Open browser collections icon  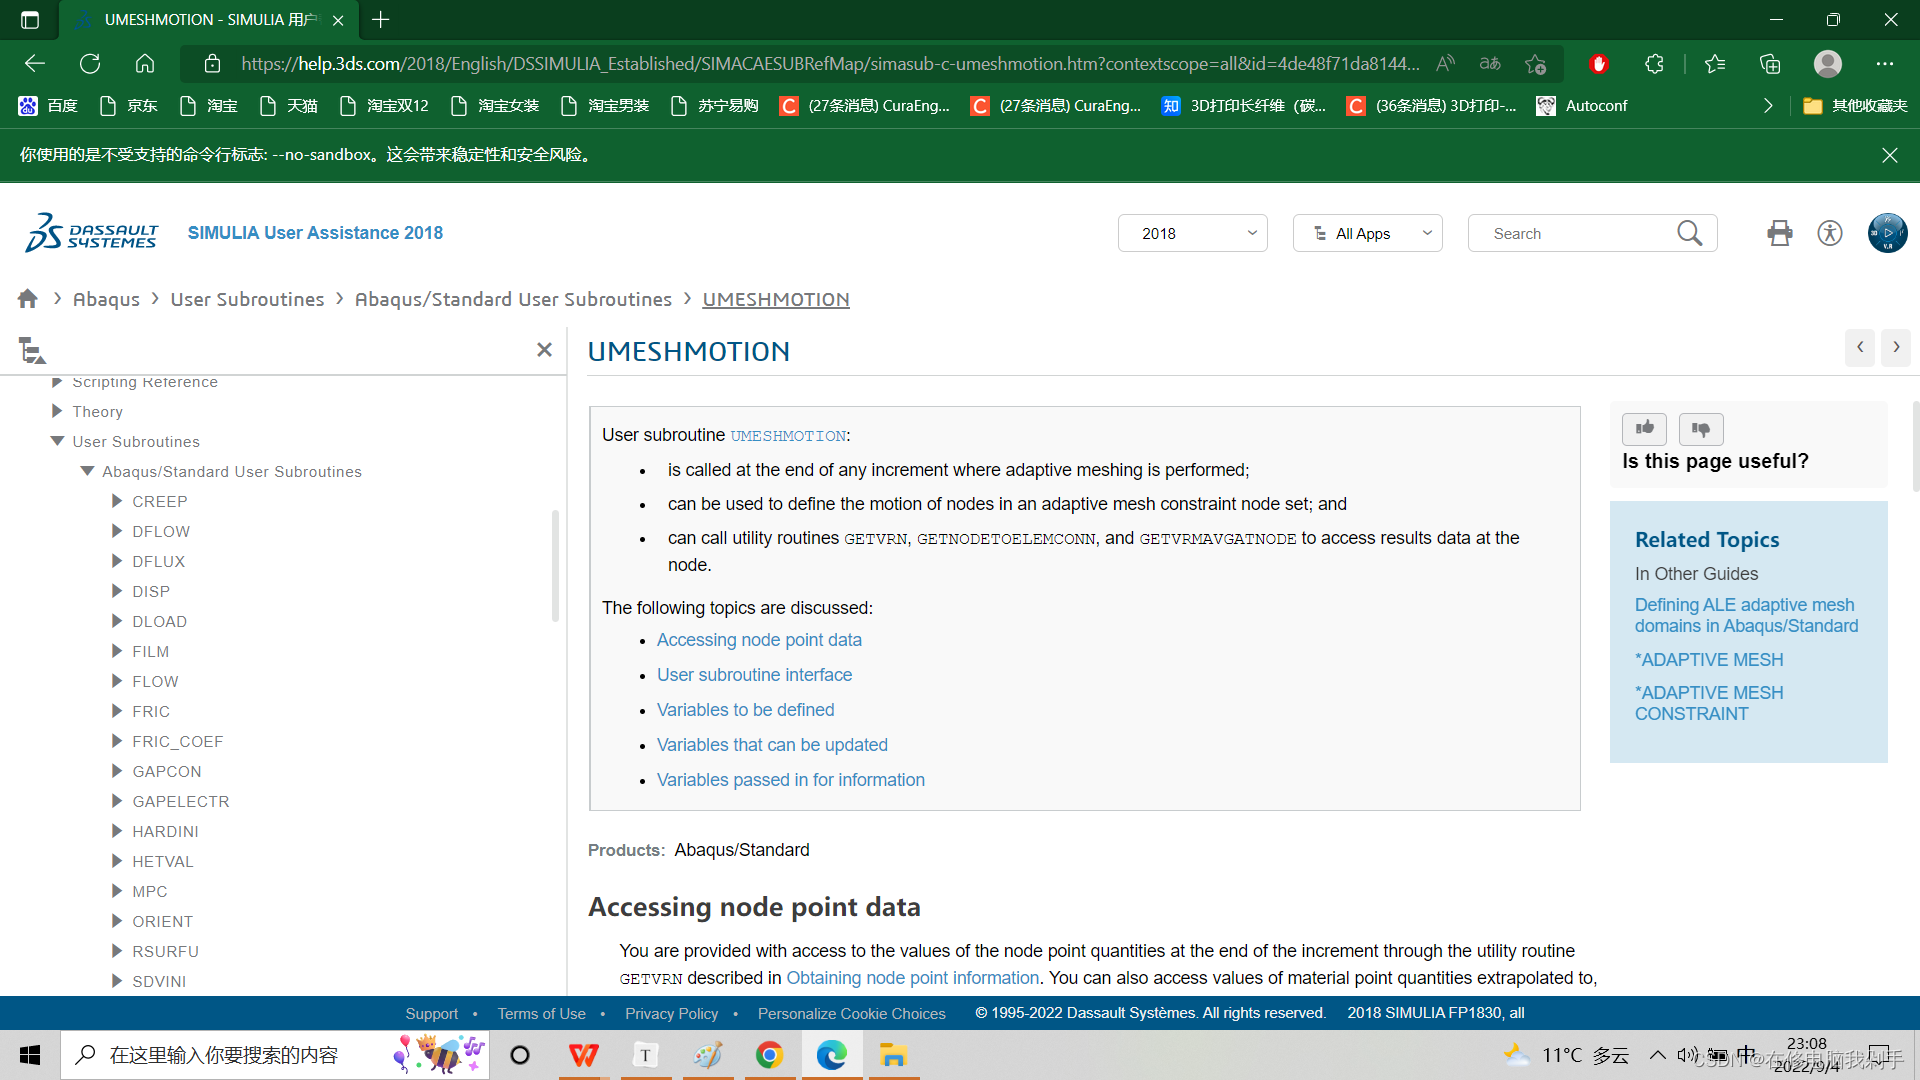tap(1770, 64)
